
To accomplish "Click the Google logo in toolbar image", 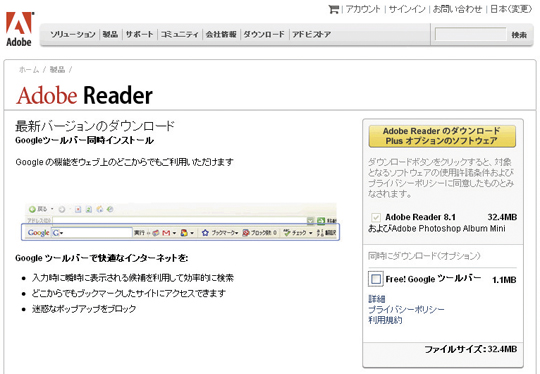I will pos(38,233).
